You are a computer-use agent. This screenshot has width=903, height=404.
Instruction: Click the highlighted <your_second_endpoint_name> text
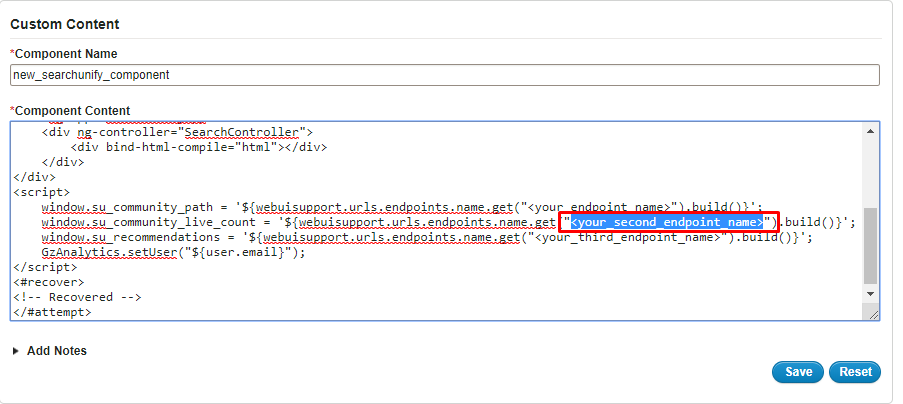point(666,222)
